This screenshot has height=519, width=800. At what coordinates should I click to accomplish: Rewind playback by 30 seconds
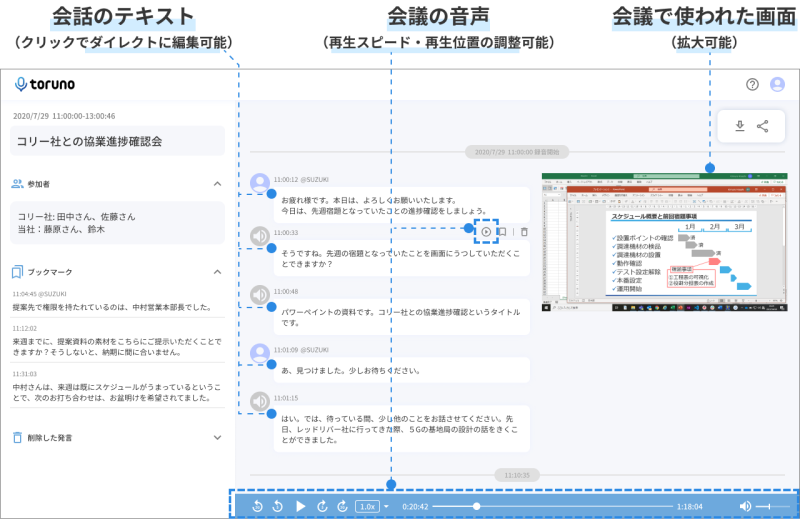click(x=258, y=506)
